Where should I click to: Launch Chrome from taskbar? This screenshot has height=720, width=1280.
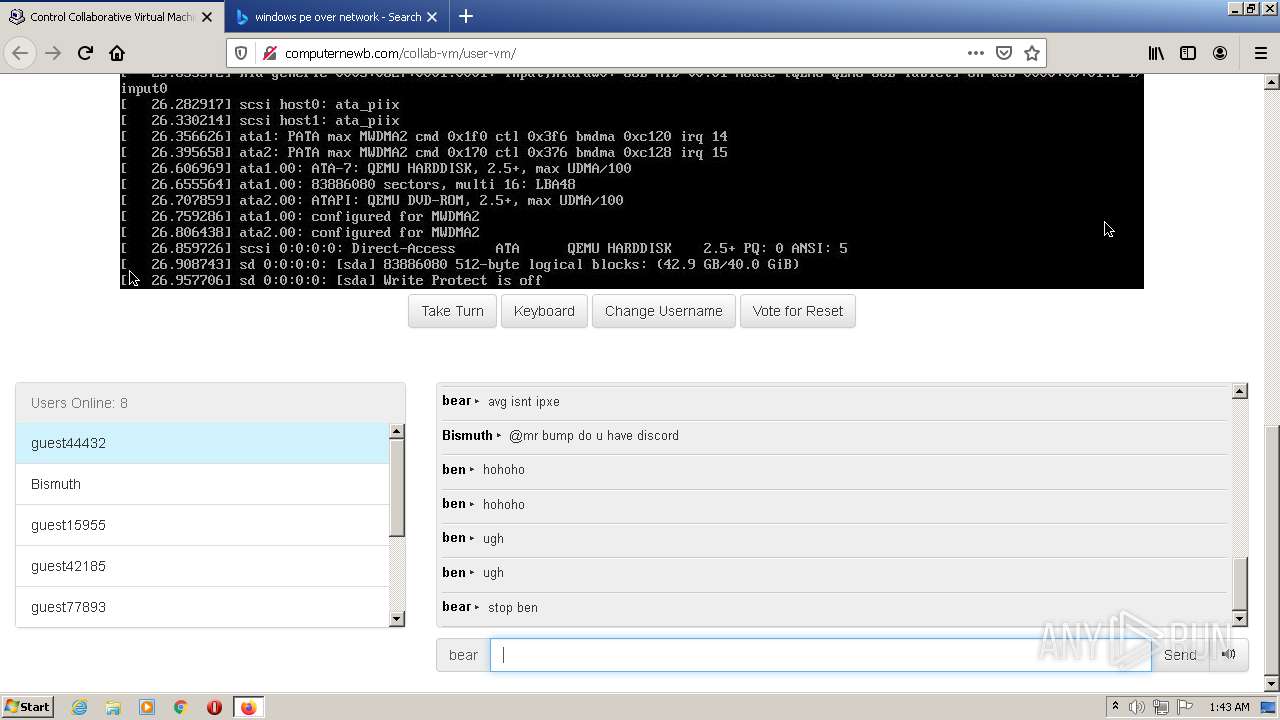(181, 707)
